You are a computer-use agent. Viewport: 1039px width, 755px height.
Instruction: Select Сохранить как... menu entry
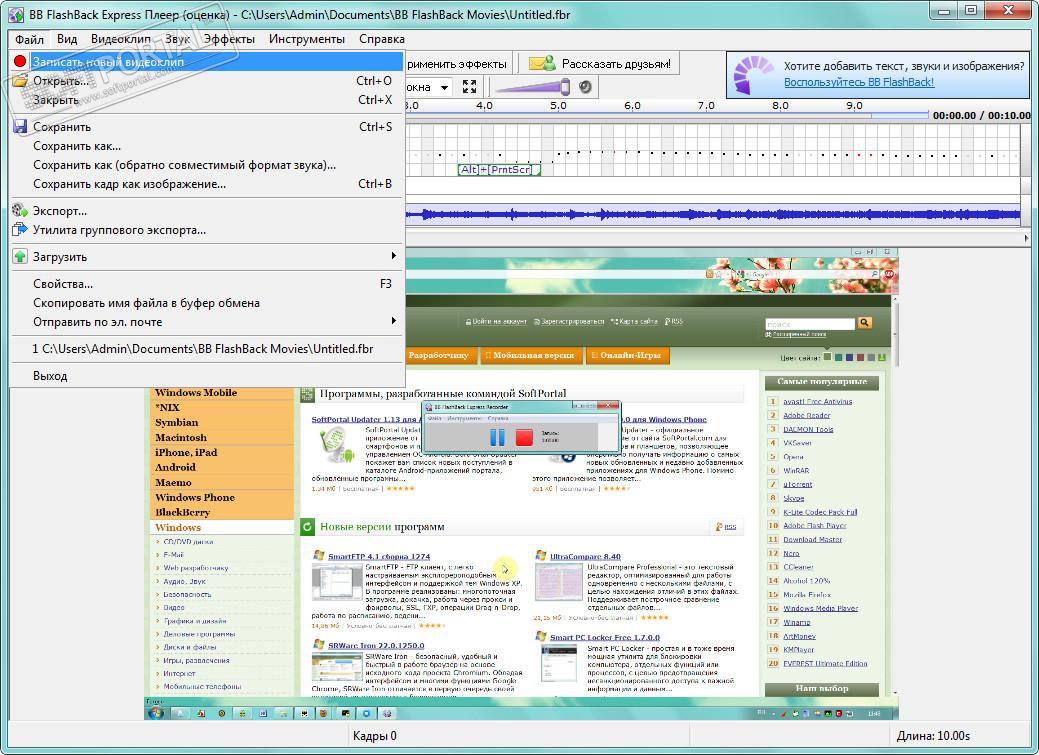[x=207, y=146]
